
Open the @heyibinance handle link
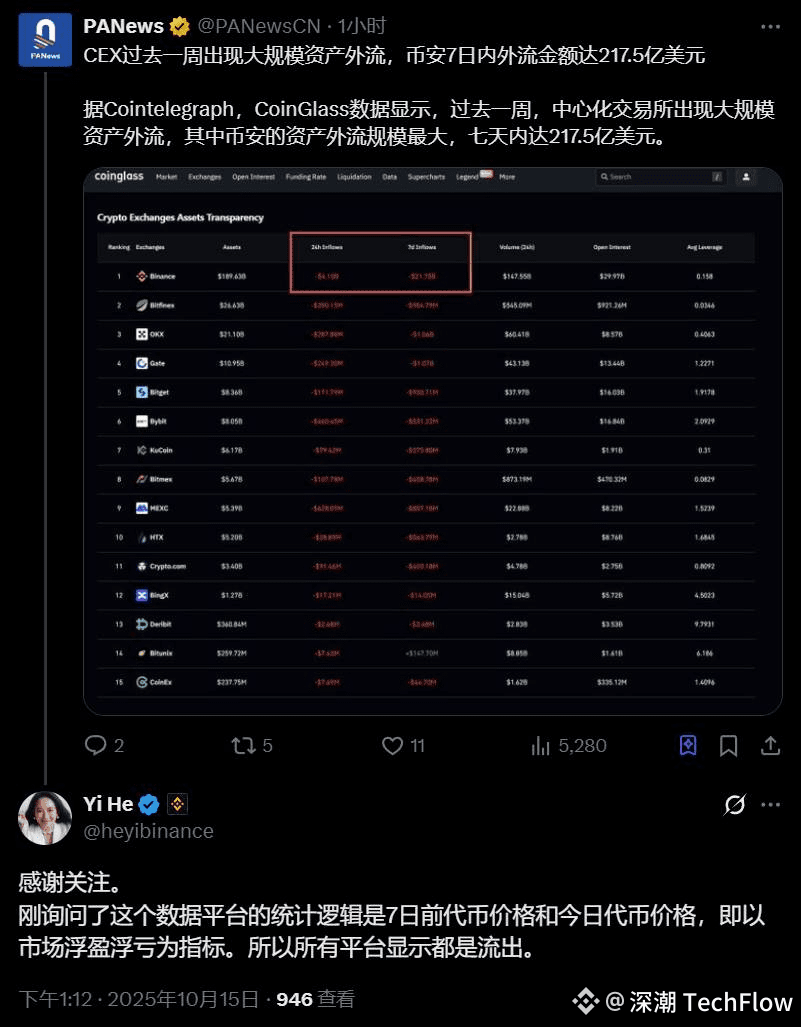click(x=149, y=831)
